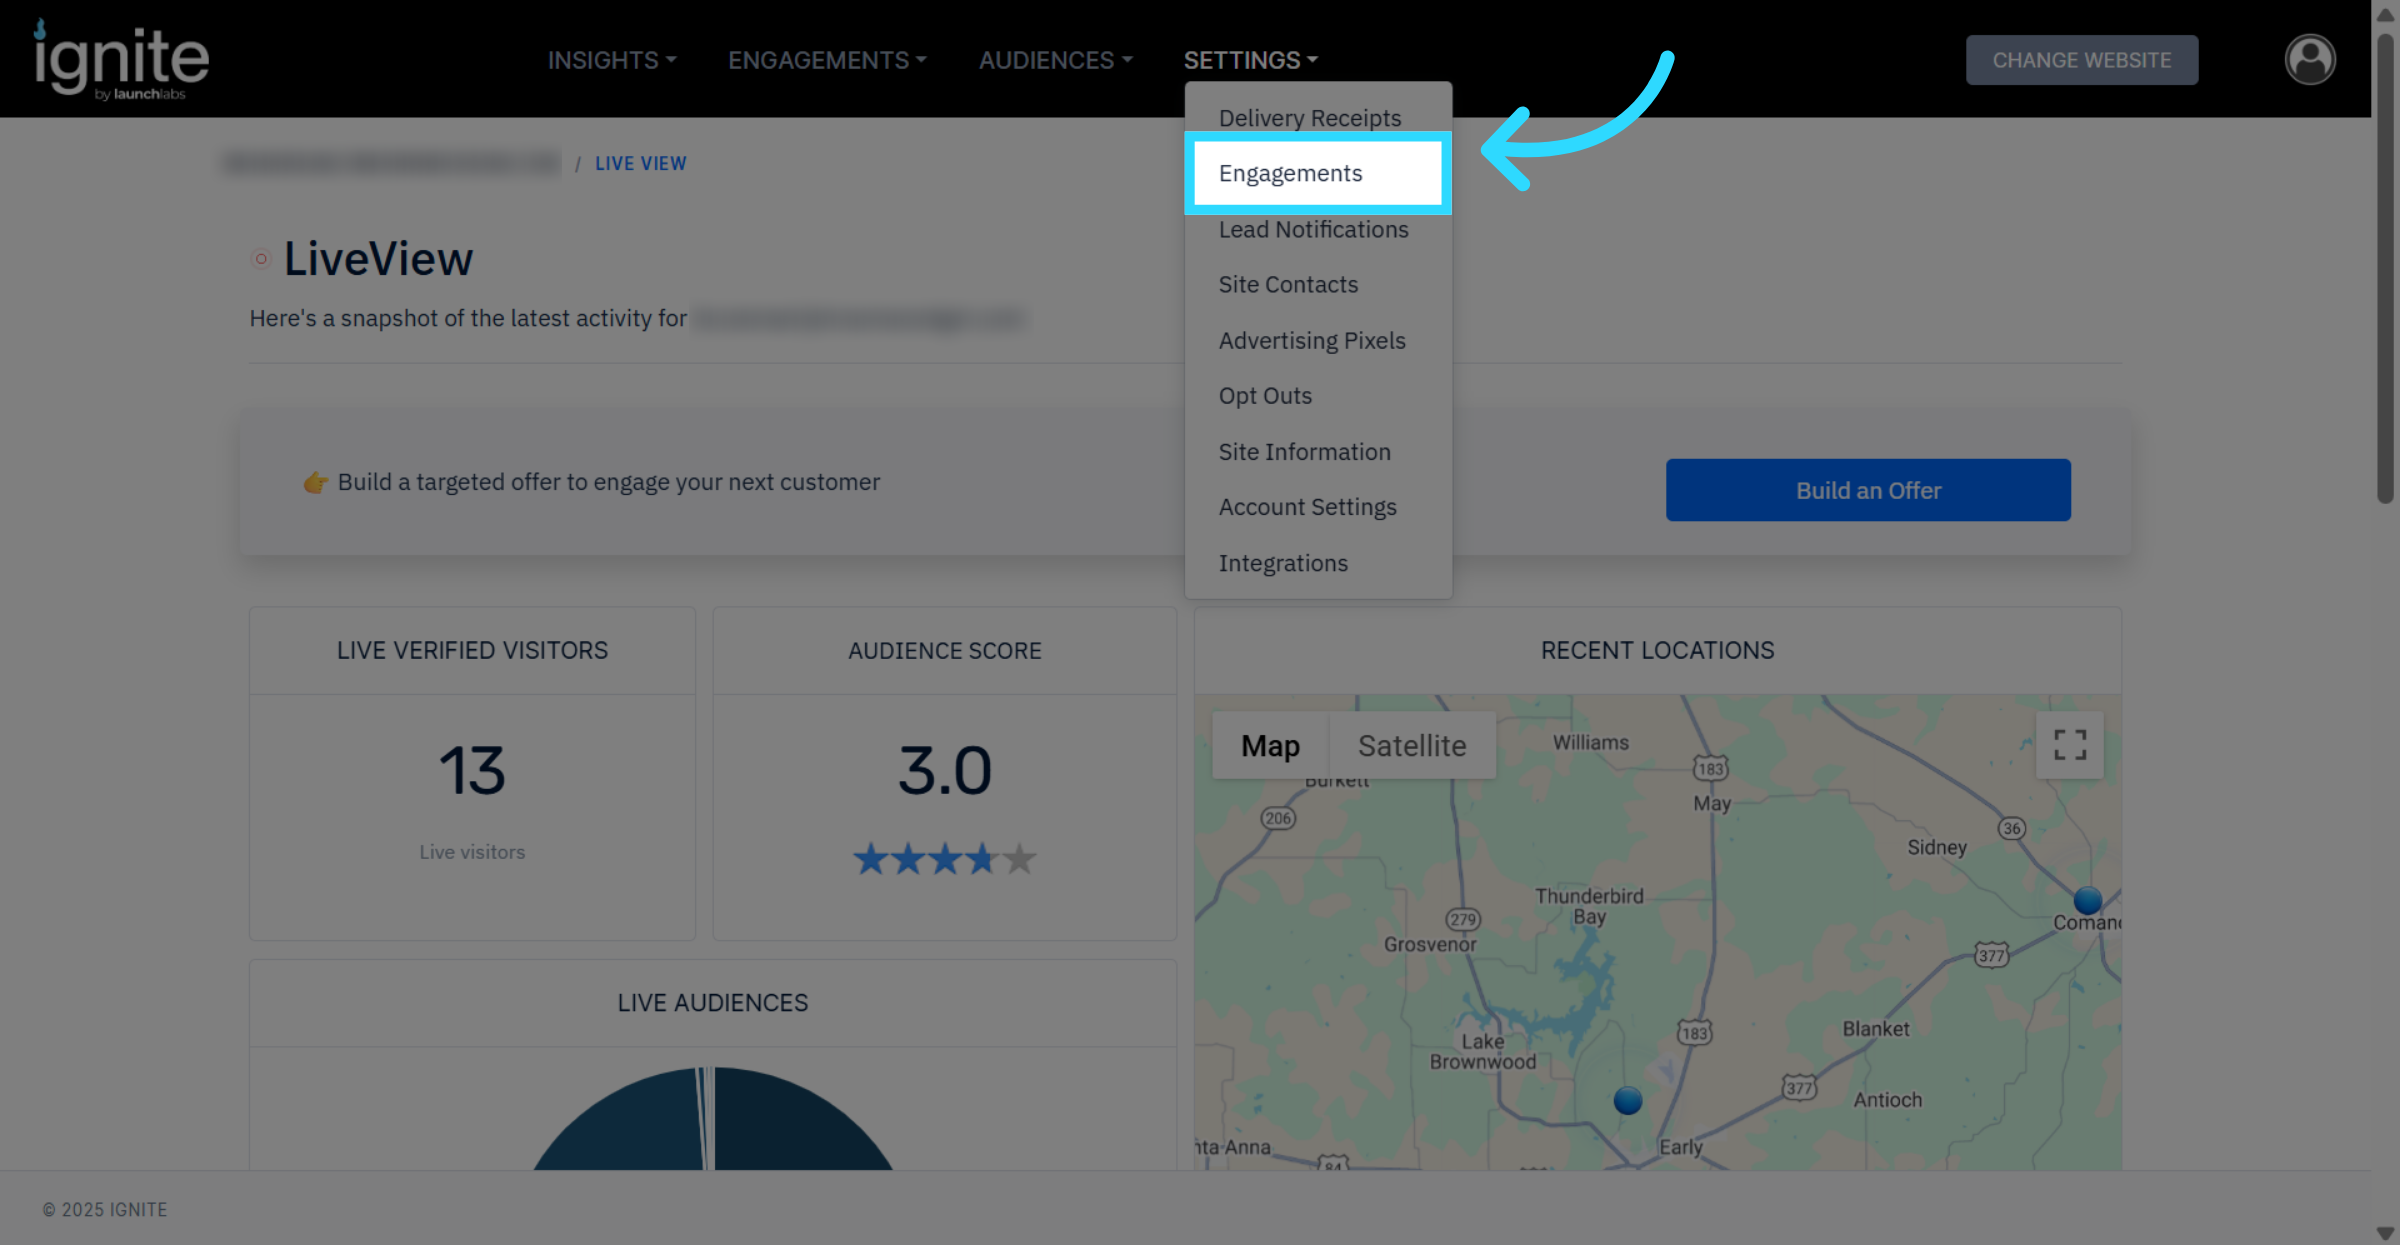Screen dimensions: 2400x1245
Task: Open the Insights dropdown menu
Action: tap(611, 60)
